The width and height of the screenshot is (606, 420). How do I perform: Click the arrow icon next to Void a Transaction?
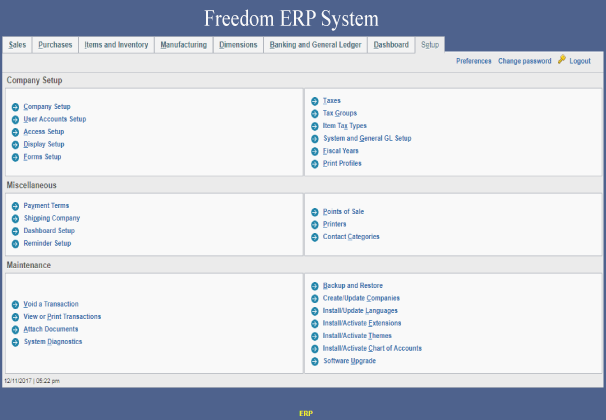click(x=15, y=304)
